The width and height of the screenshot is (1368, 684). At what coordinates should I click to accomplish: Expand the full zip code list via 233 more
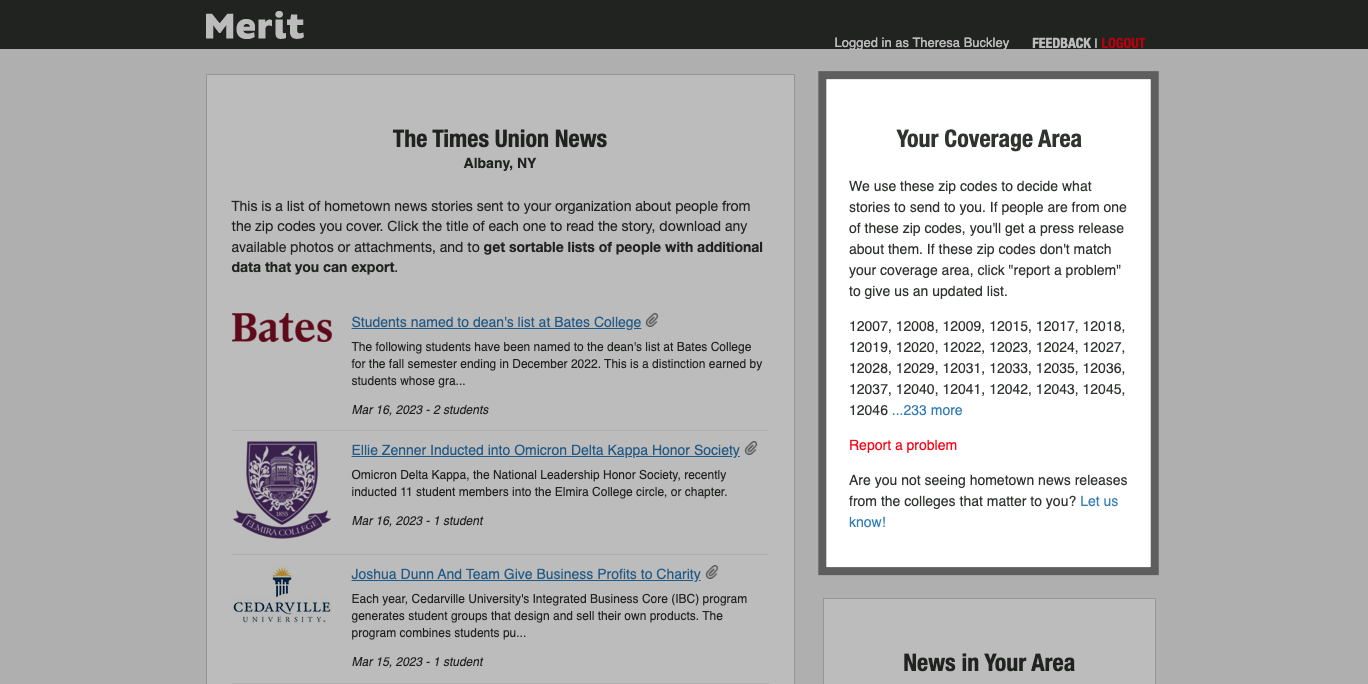point(927,410)
